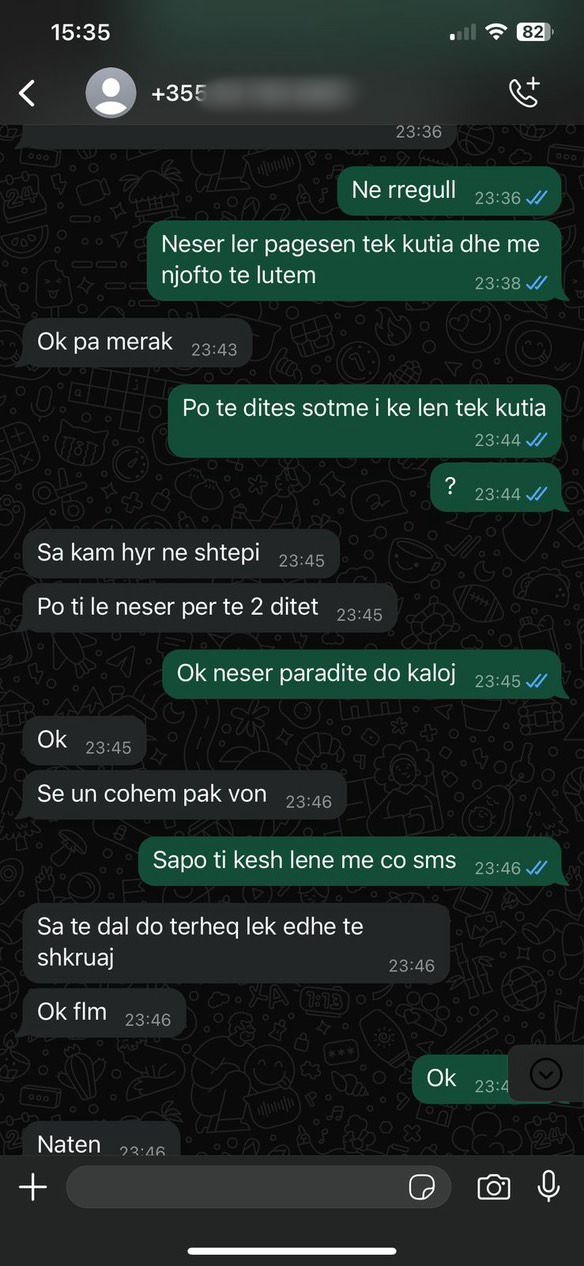Select the "Ok neser paradite do kaloj" message
Image resolution: width=584 pixels, height=1266 pixels.
(362, 674)
